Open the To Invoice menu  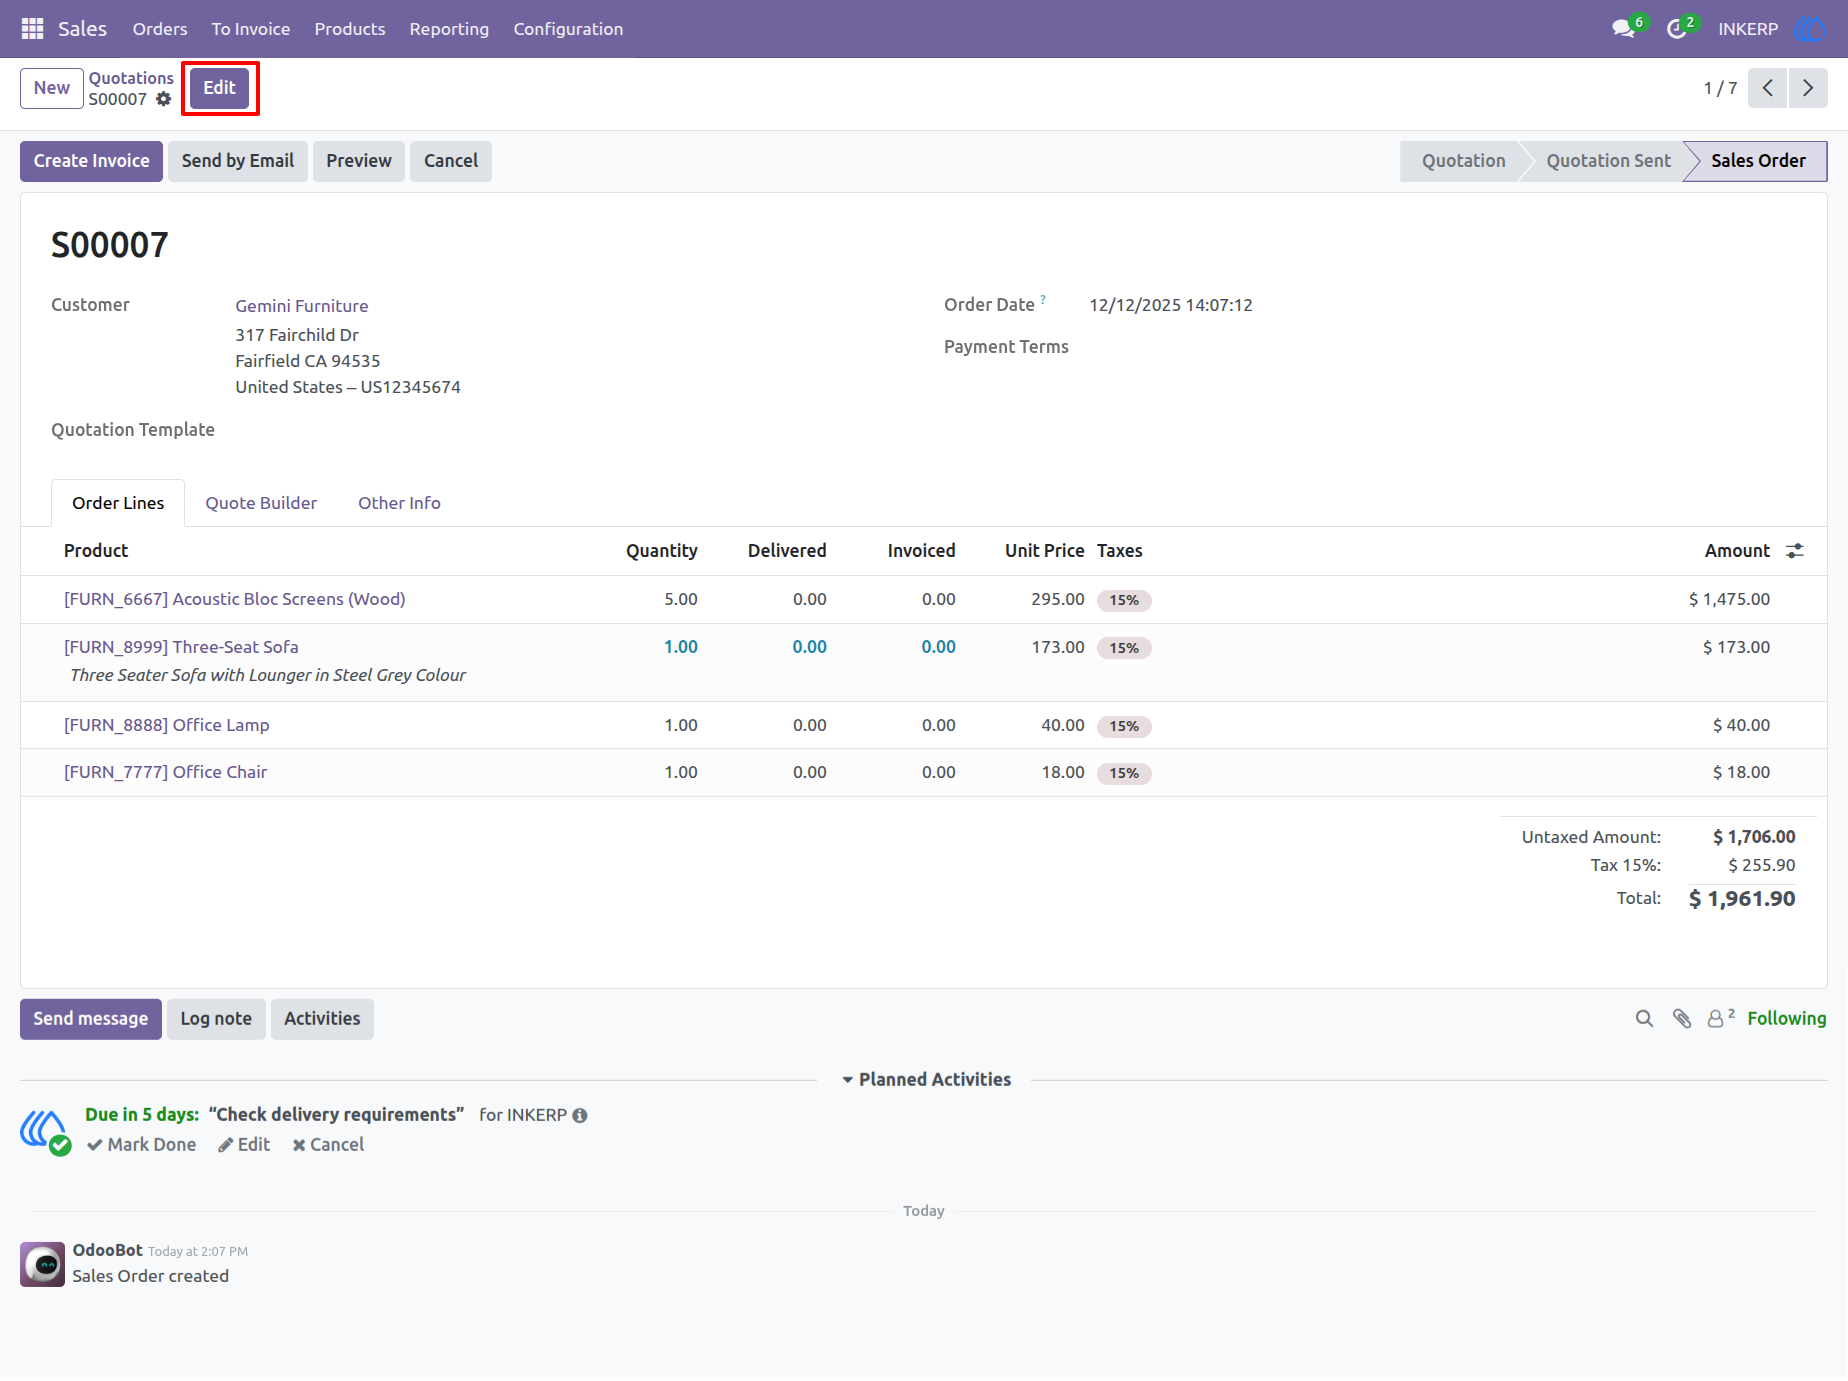[251, 29]
